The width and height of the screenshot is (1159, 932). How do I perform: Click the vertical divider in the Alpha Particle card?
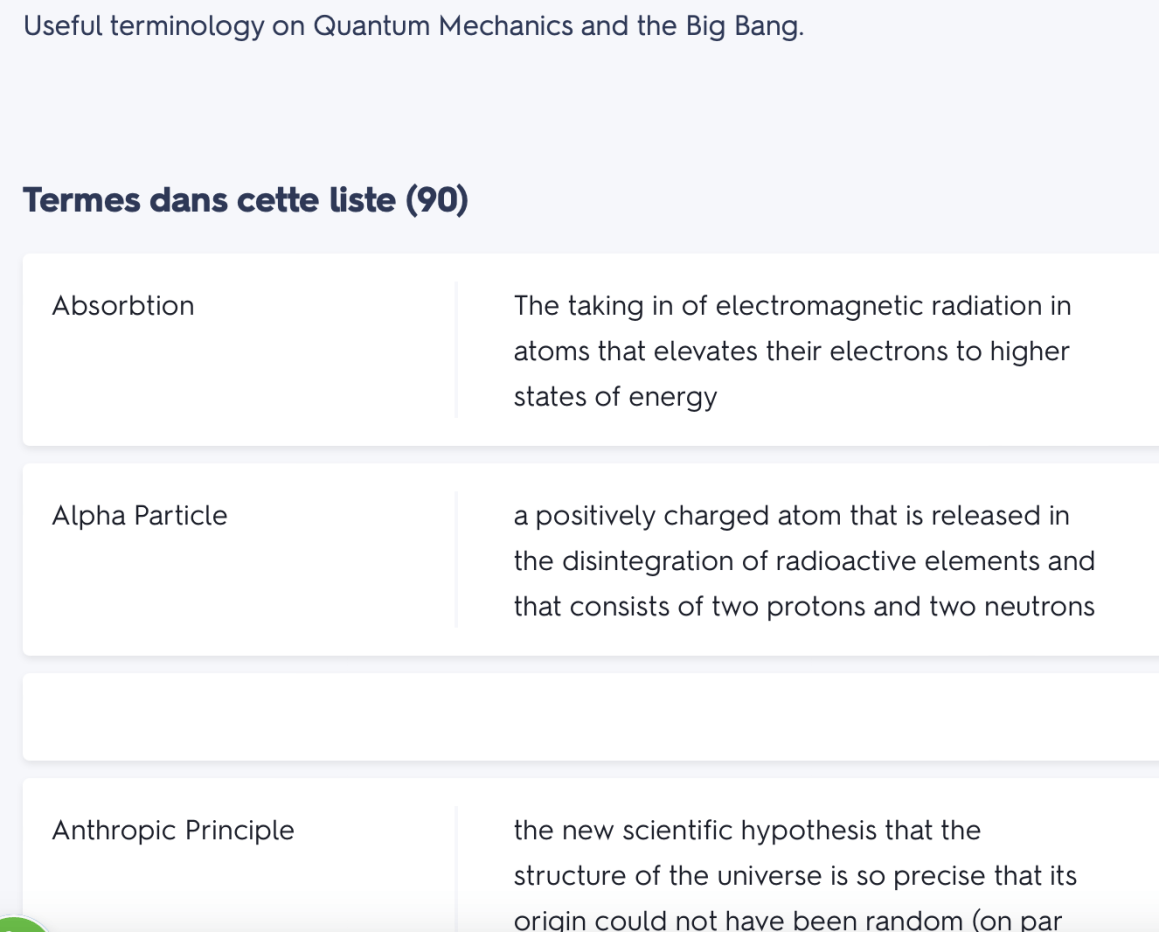(x=456, y=560)
